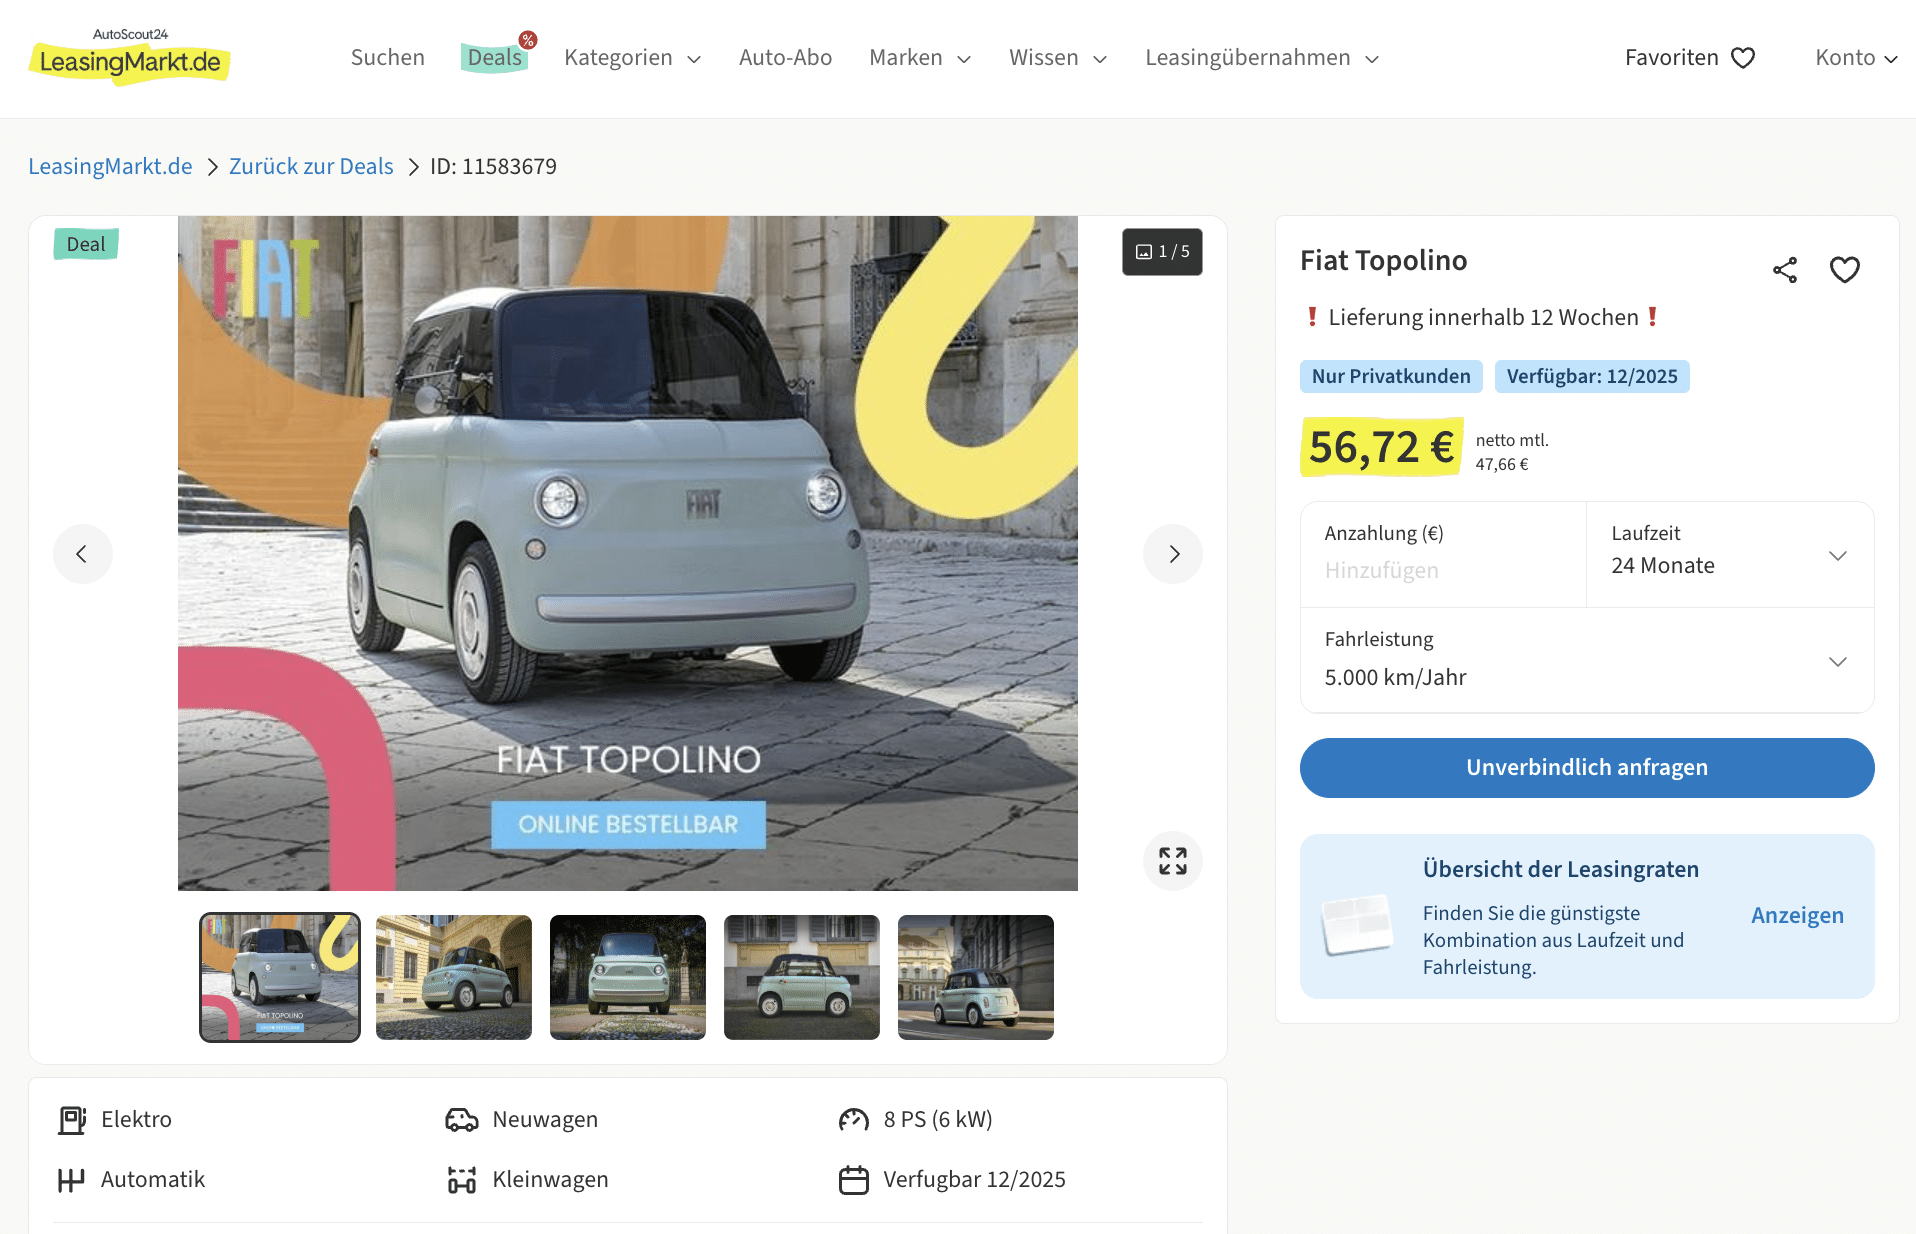
Task: Click the Leasingraten overview document icon
Action: tap(1357, 924)
